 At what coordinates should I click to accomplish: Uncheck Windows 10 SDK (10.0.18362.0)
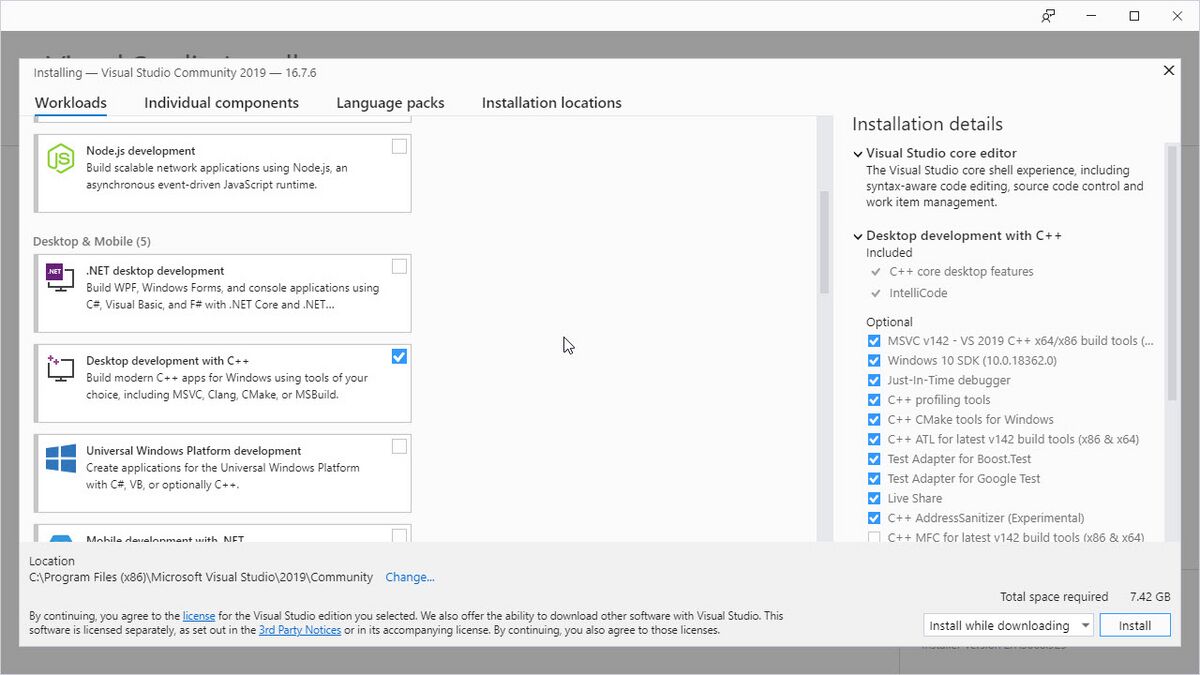[x=874, y=360]
